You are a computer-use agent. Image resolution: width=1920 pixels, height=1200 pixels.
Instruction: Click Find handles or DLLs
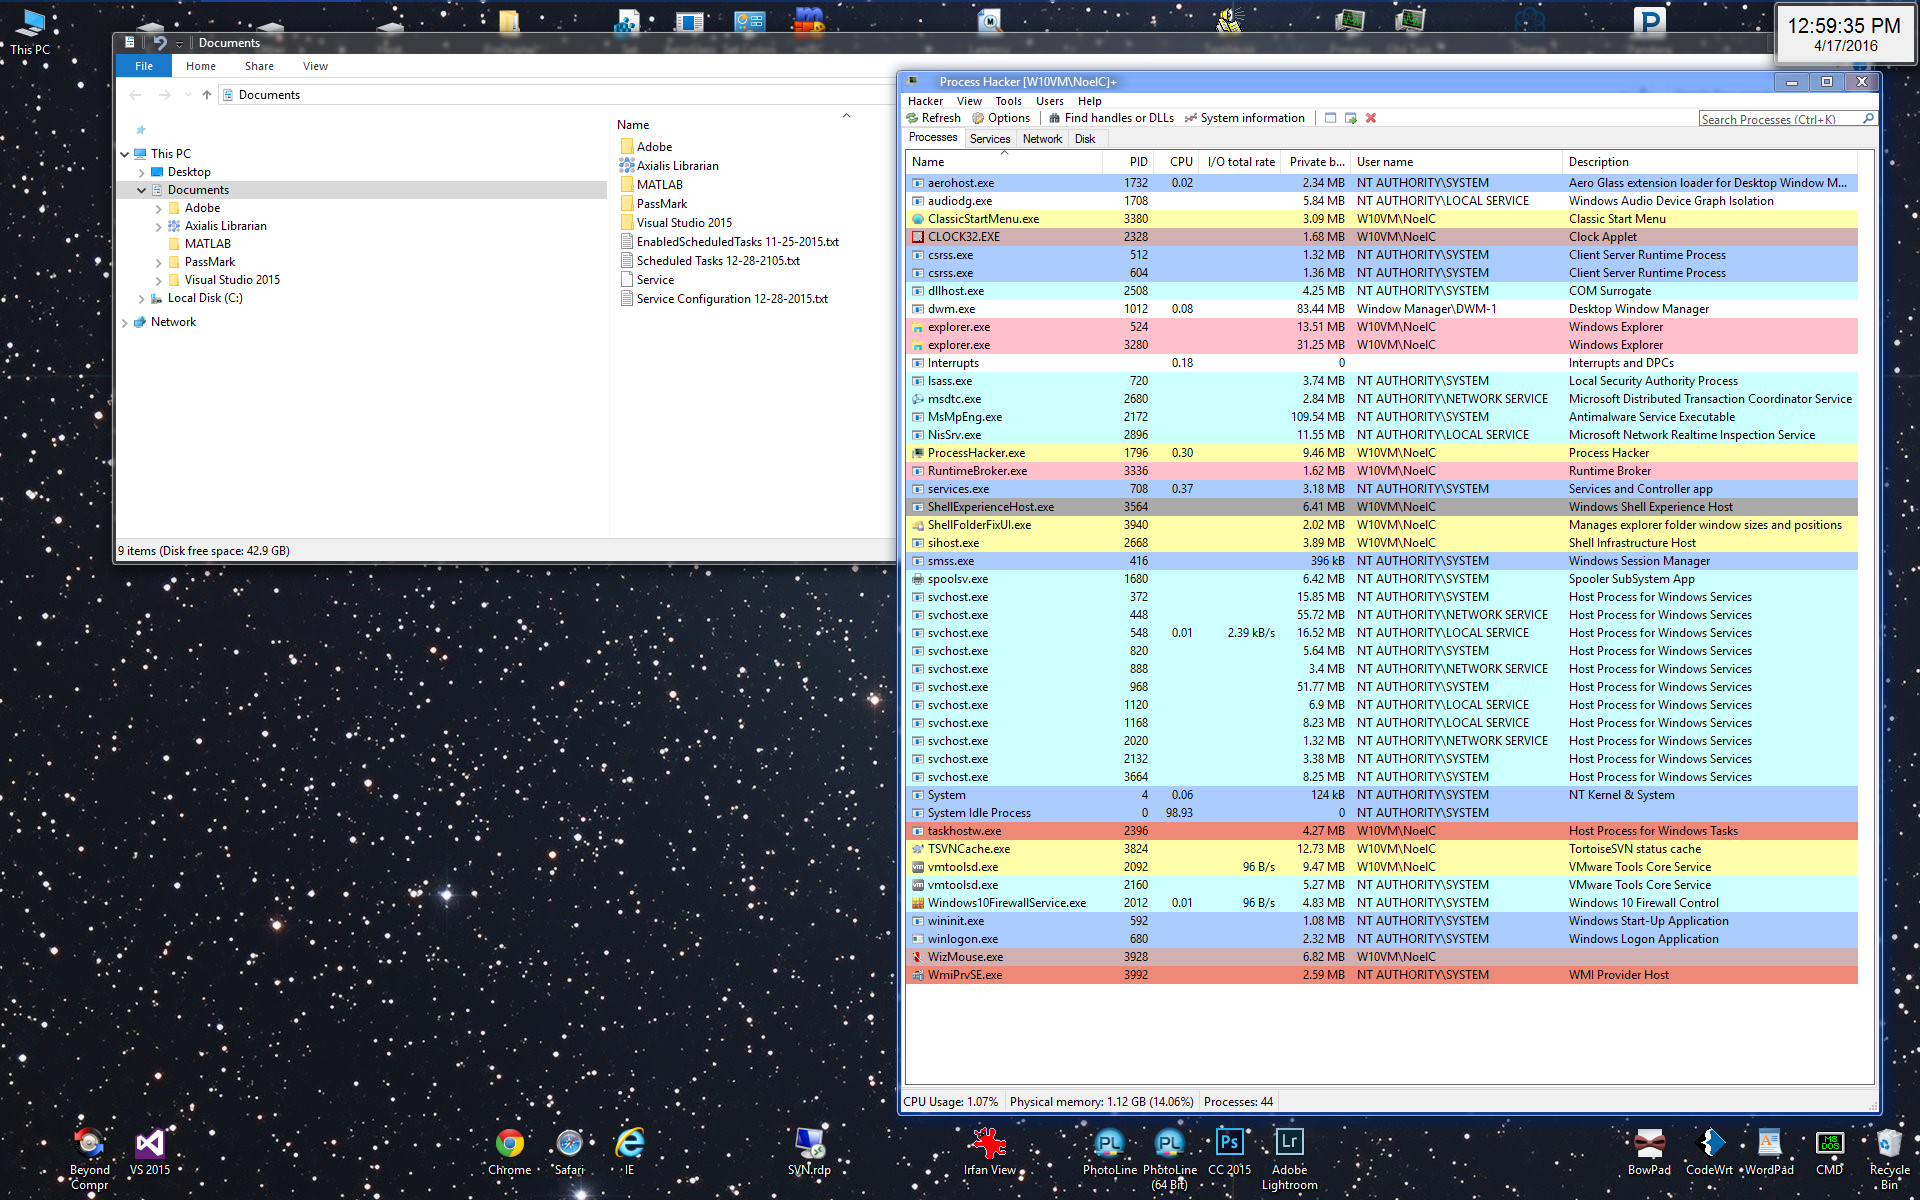coord(1111,118)
